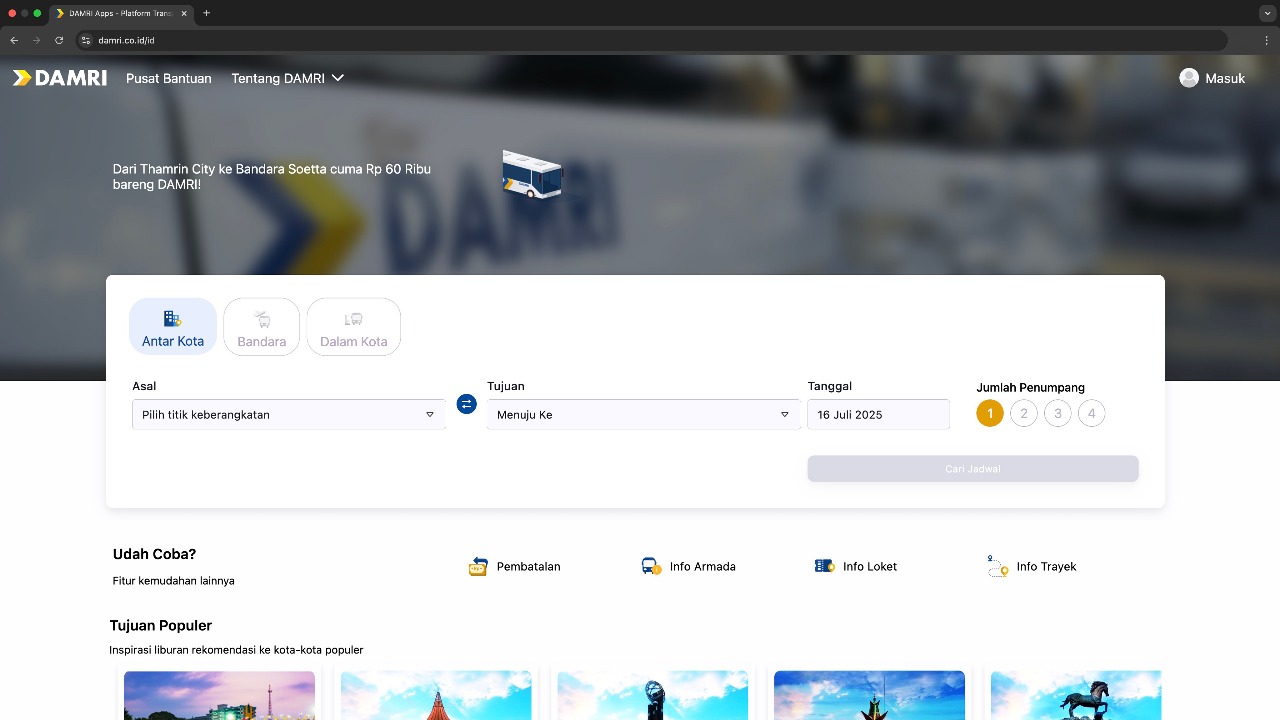Click the address bar showing damri.co.id/id
The image size is (1280, 720).
[652, 40]
